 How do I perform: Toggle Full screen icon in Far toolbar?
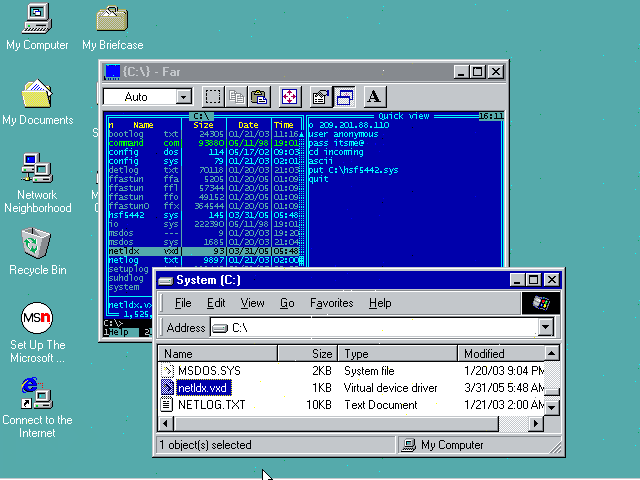(x=289, y=97)
